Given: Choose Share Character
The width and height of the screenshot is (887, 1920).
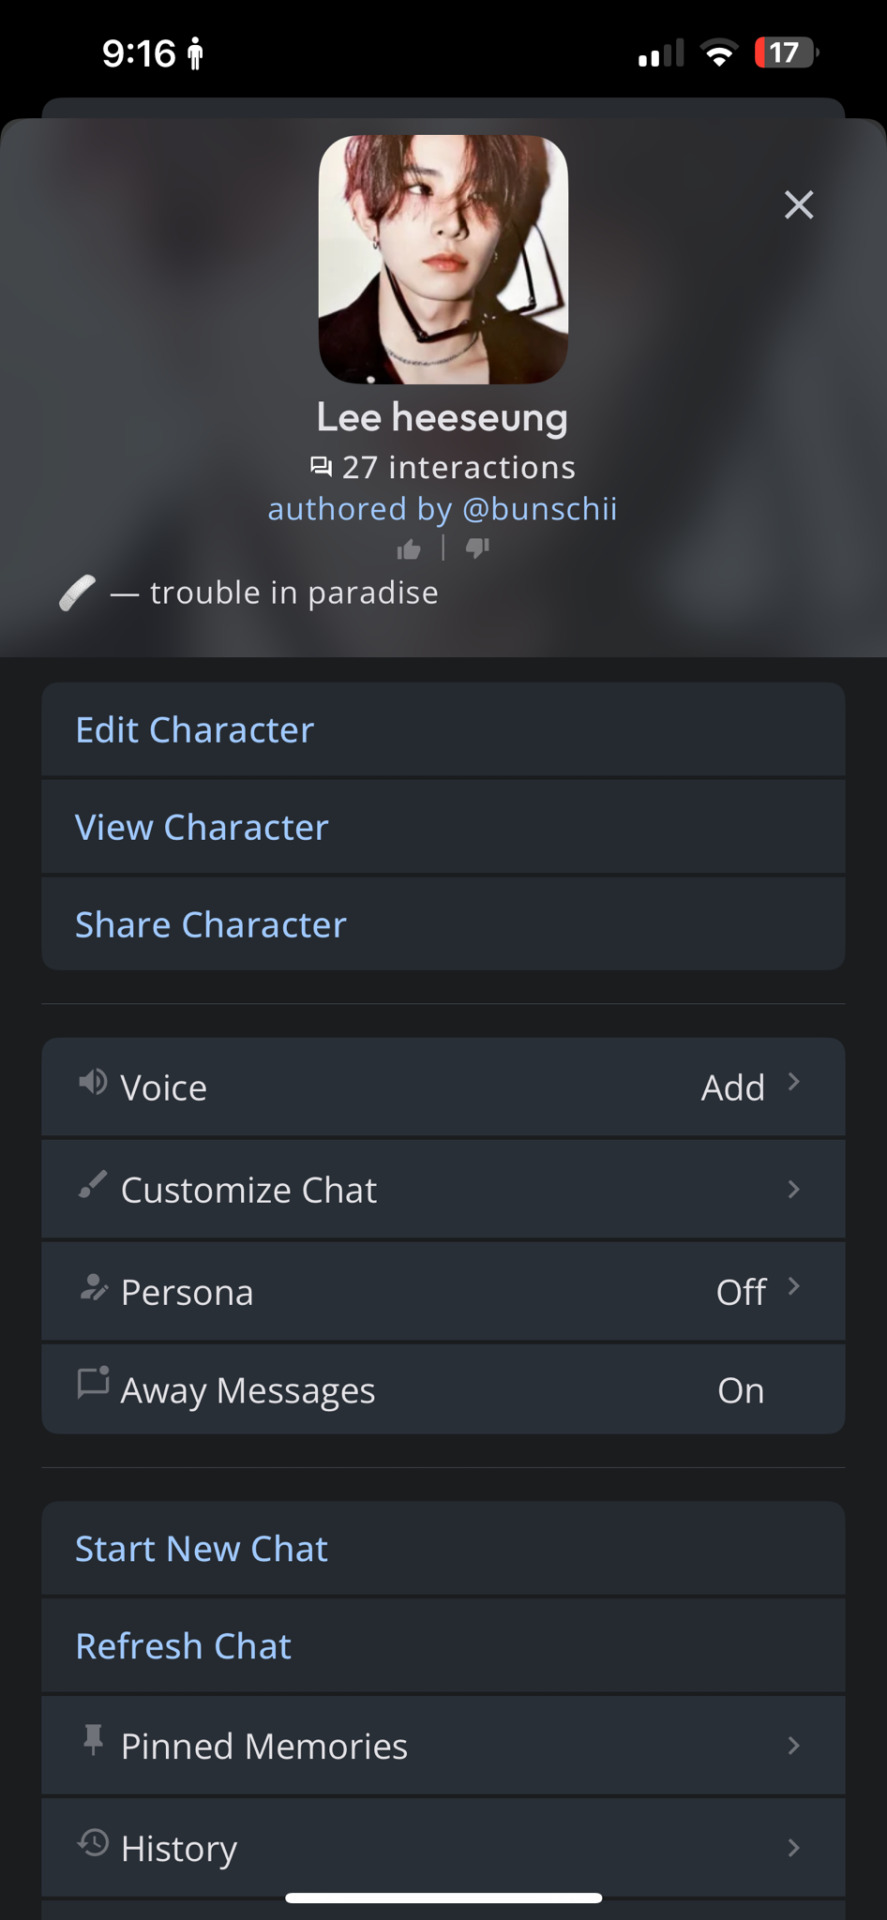Looking at the screenshot, I should (443, 924).
